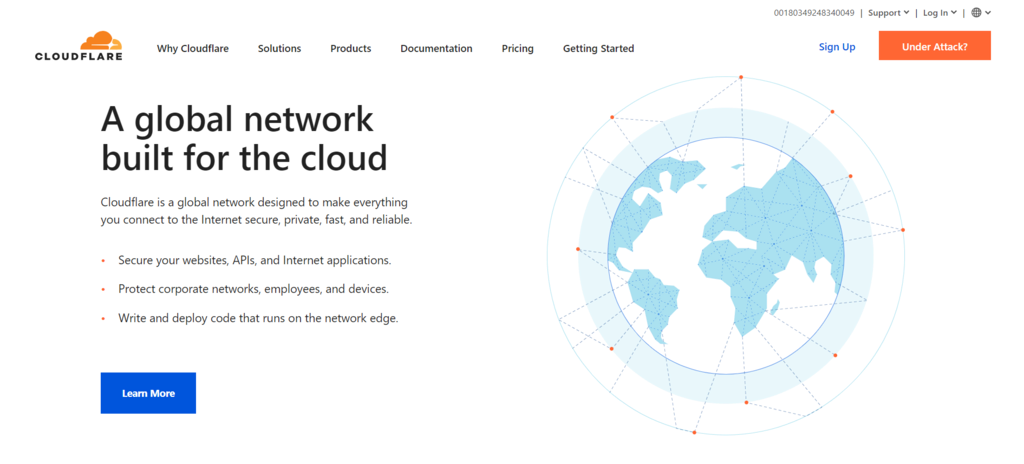Click the CLOUDFLARE wordmark text
This screenshot has width=1024, height=464.
[79, 56]
